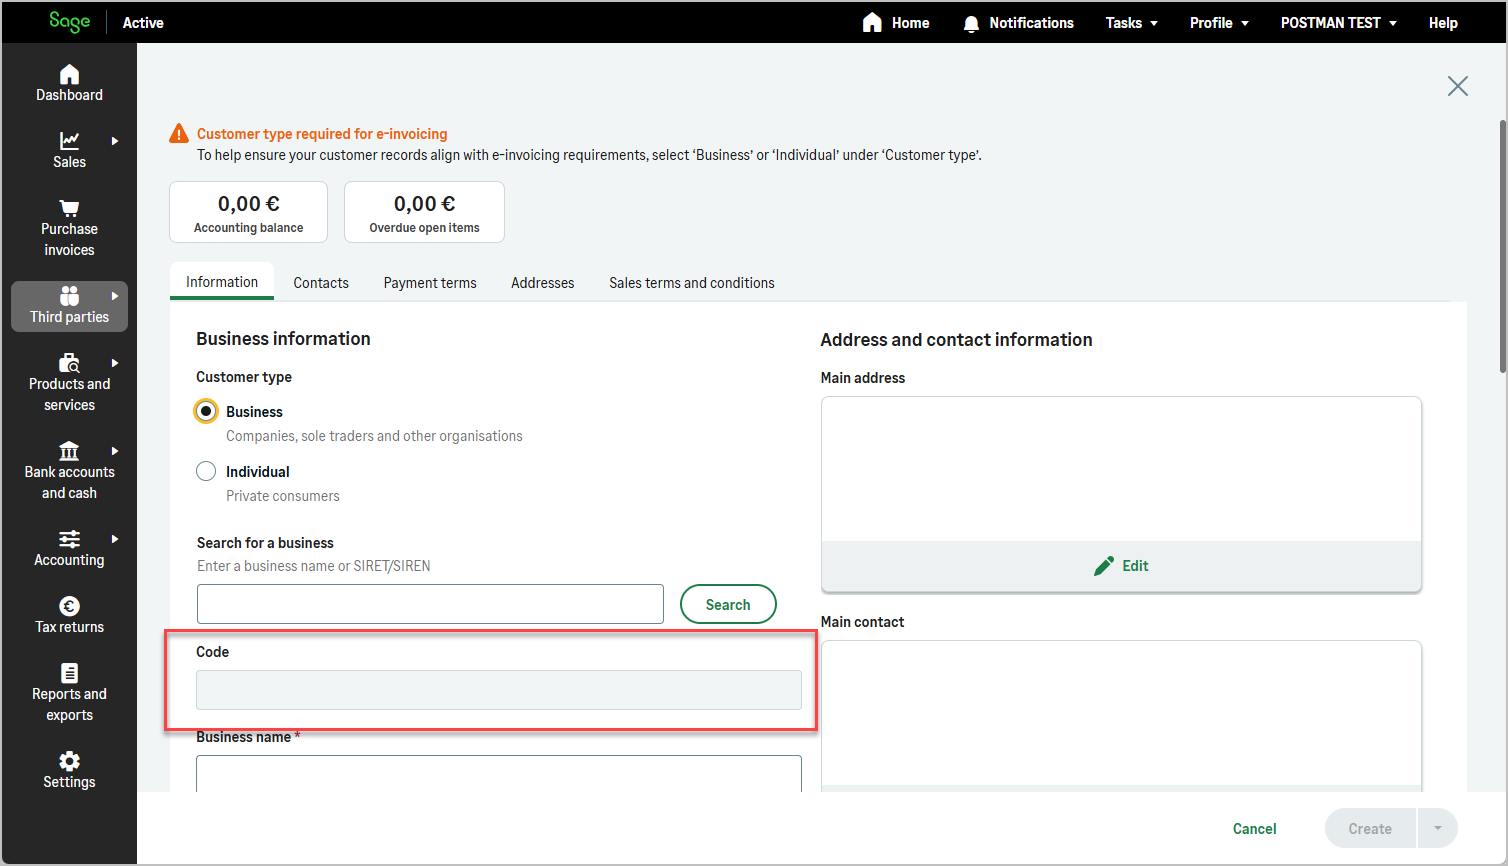Click the Search for a business field
The height and width of the screenshot is (866, 1508).
[430, 604]
